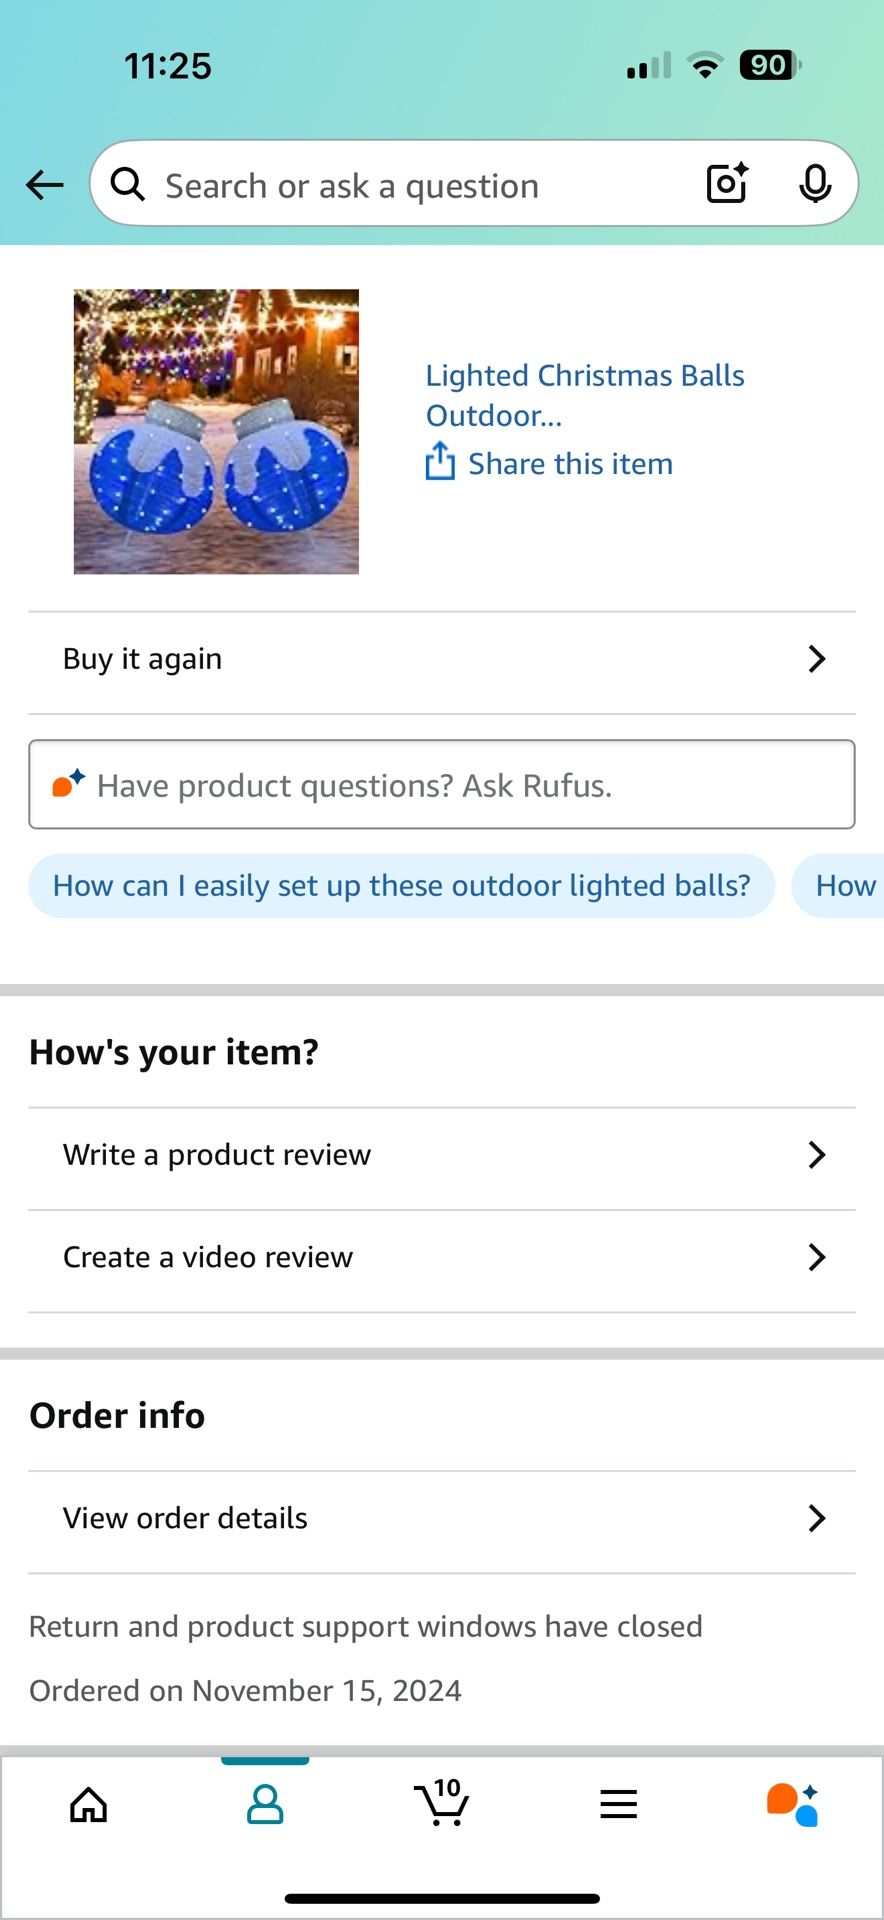Tap the microphone voice search icon
Viewport: 884px width, 1920px height.
(x=815, y=183)
